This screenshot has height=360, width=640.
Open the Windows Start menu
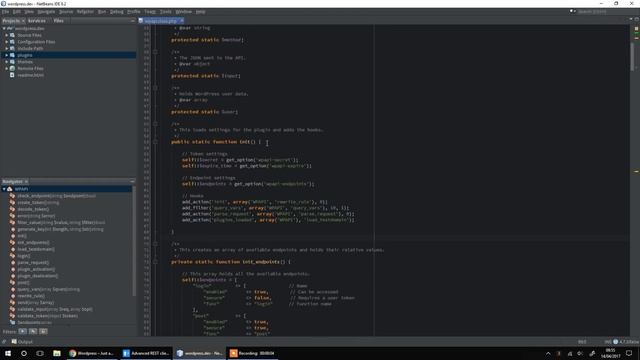tap(8, 353)
